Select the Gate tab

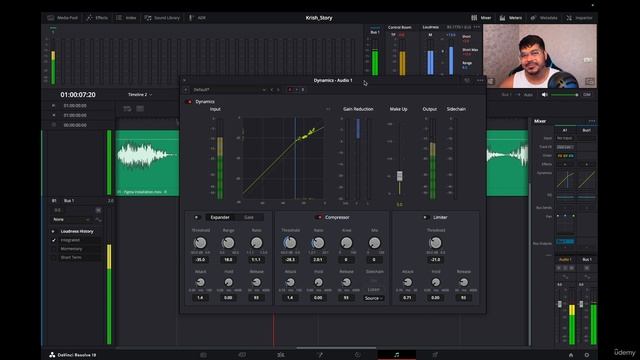click(249, 218)
